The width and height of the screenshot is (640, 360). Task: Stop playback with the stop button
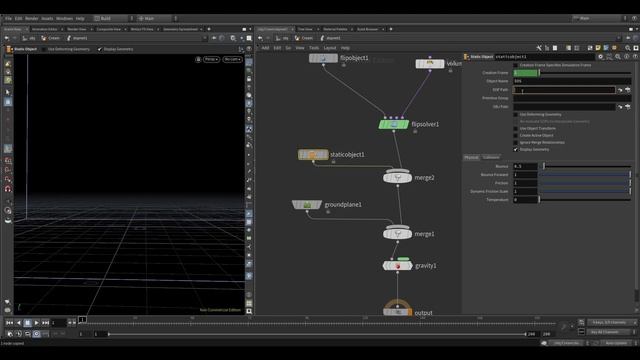pos(27,323)
